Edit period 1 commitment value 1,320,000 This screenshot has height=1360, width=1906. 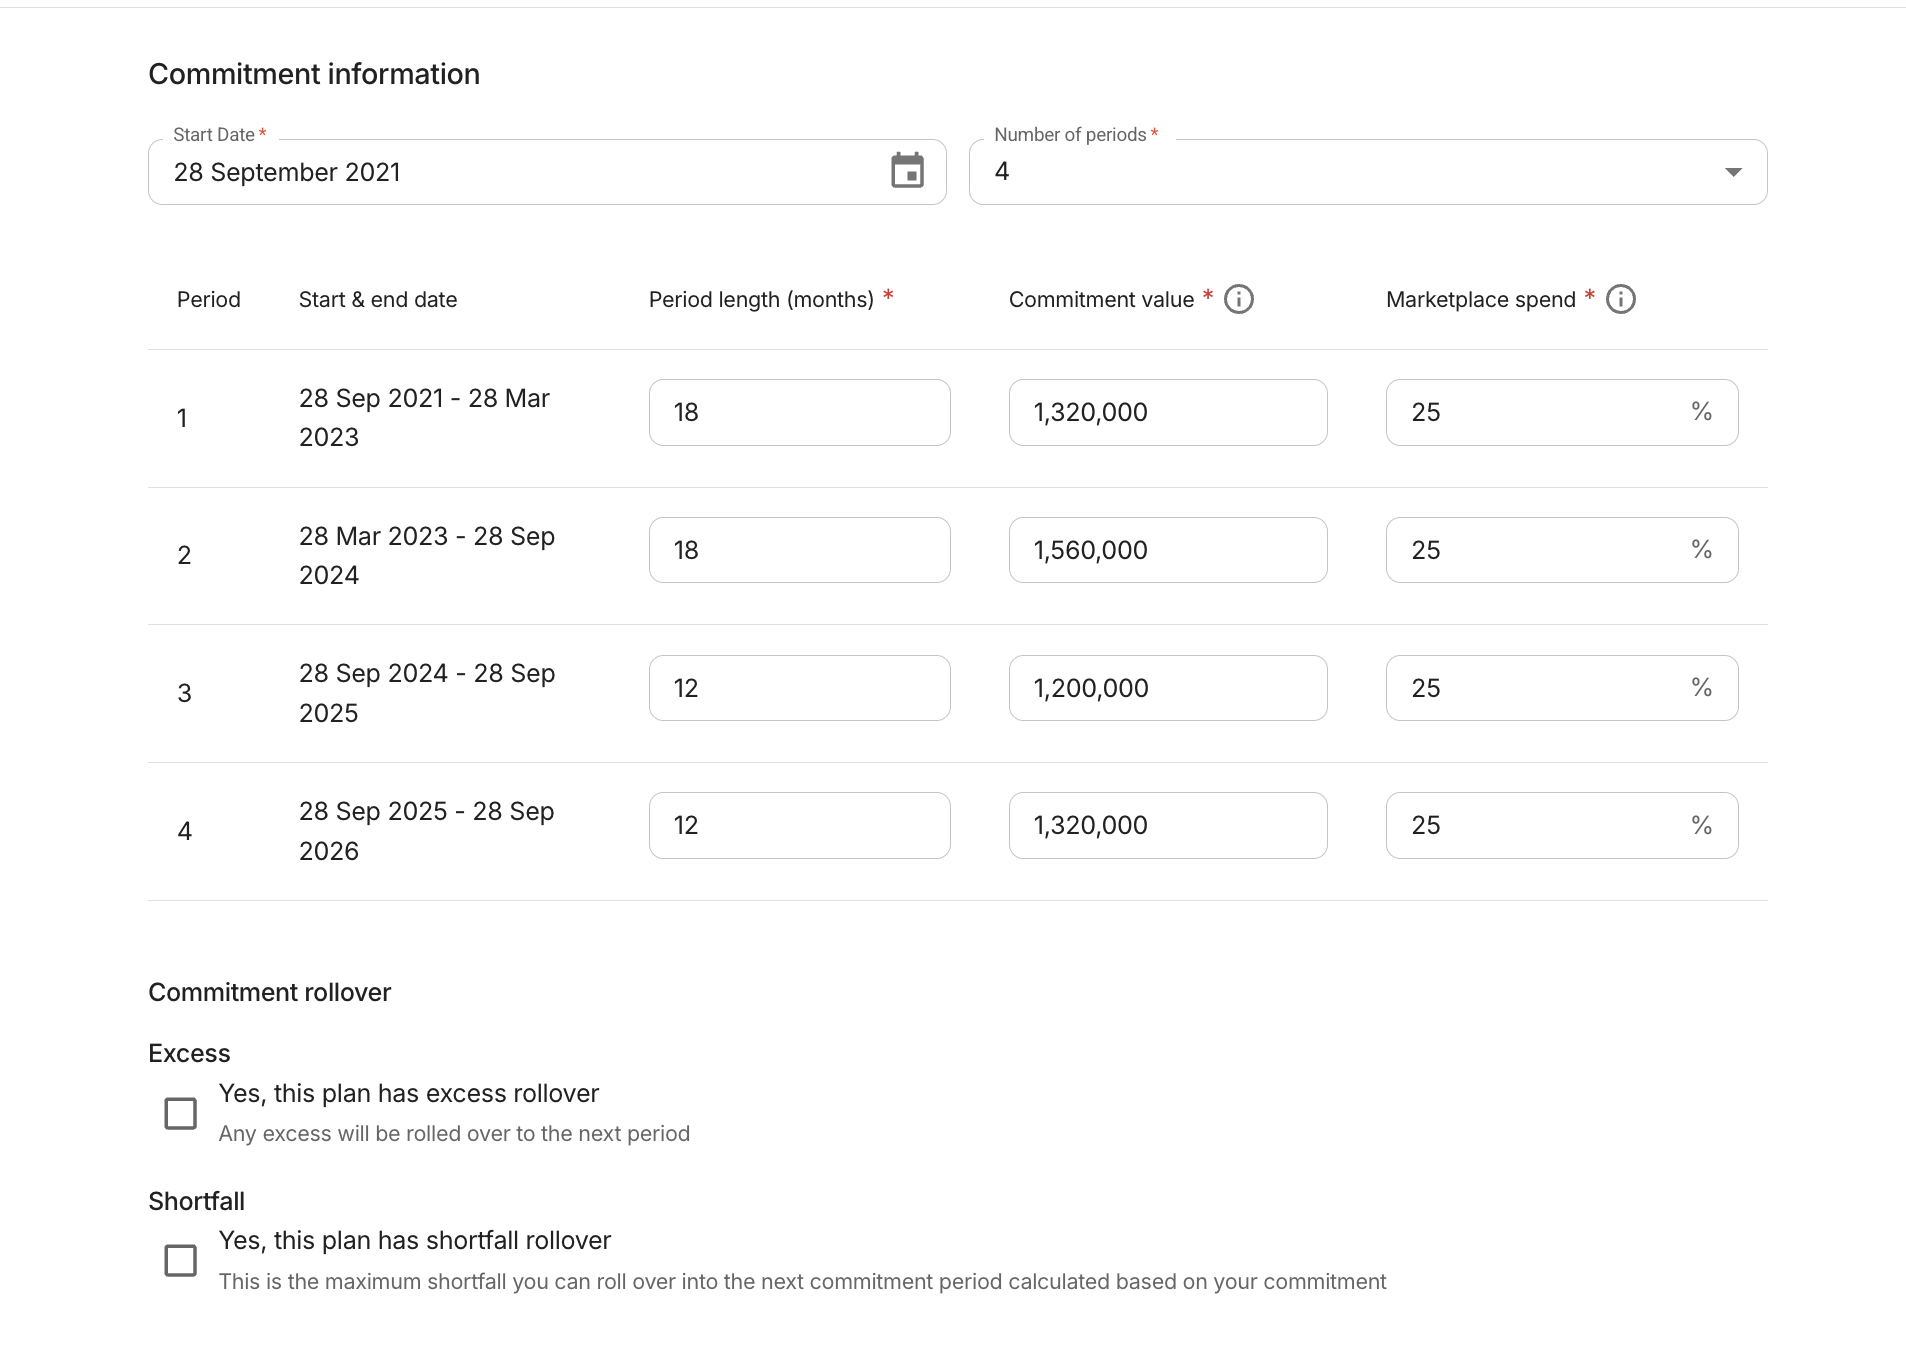pyautogui.click(x=1168, y=412)
